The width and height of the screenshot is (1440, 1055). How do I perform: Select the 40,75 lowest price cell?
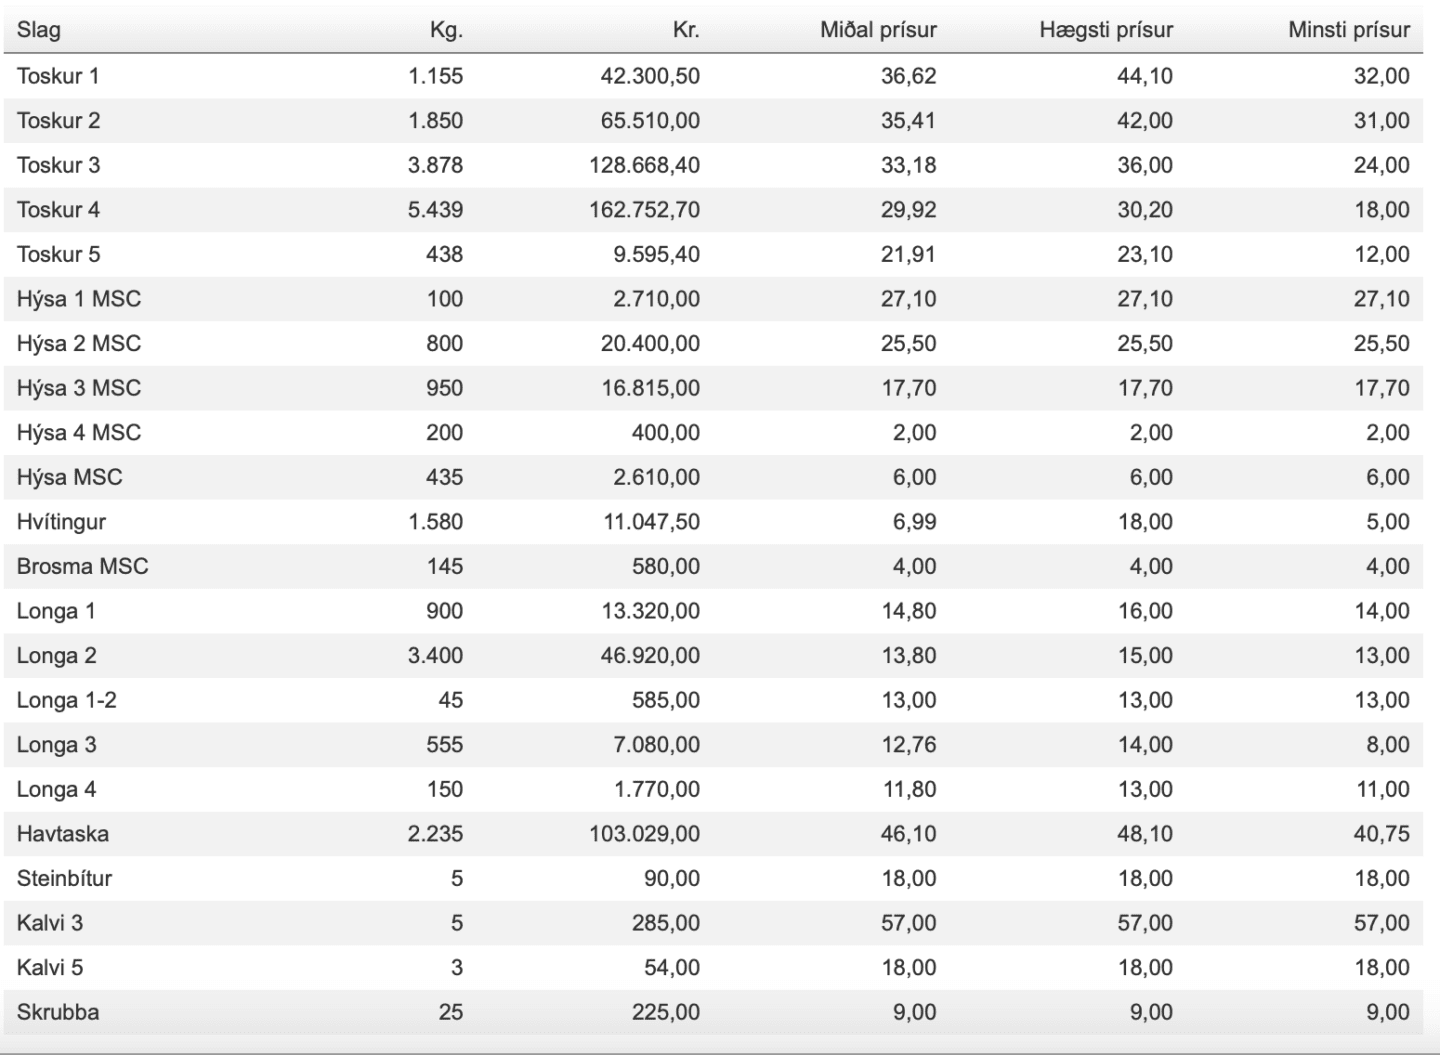pyautogui.click(x=1381, y=834)
